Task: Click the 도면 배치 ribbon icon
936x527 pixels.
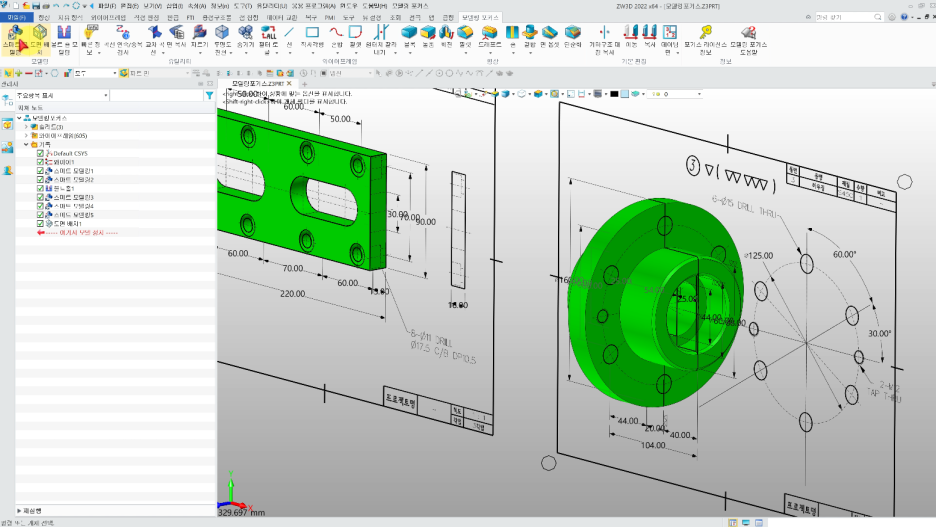Action: [39, 39]
